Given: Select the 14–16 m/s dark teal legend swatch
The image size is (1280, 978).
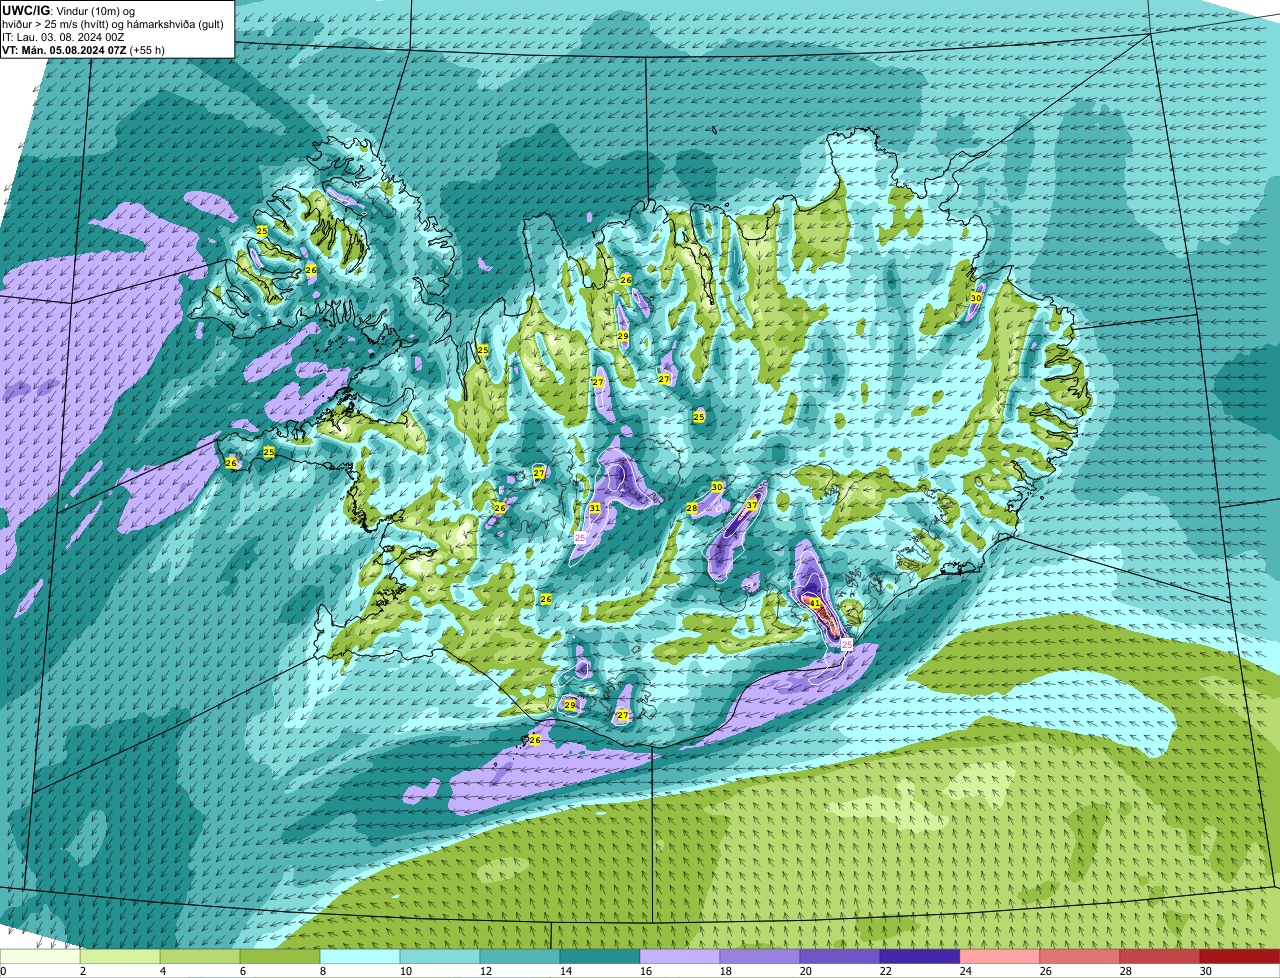Looking at the screenshot, I should (600, 956).
